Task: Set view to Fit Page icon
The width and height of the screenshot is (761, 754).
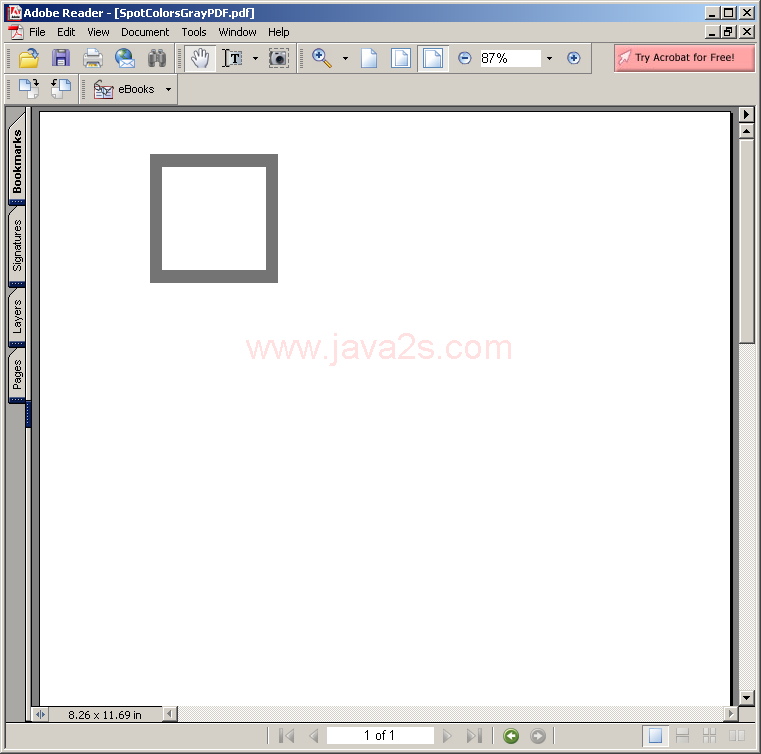Action: (x=401, y=58)
